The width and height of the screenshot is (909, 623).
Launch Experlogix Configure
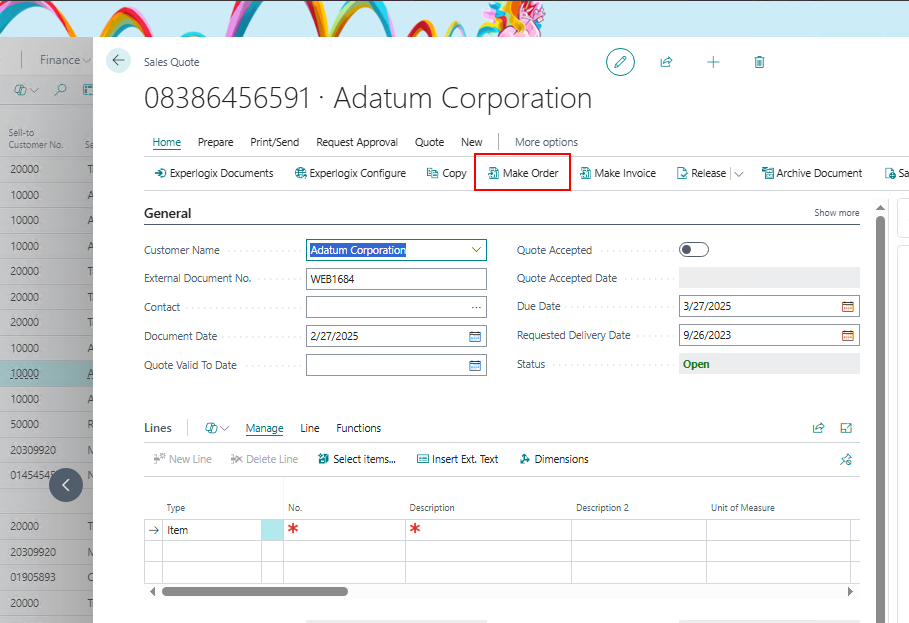click(350, 173)
